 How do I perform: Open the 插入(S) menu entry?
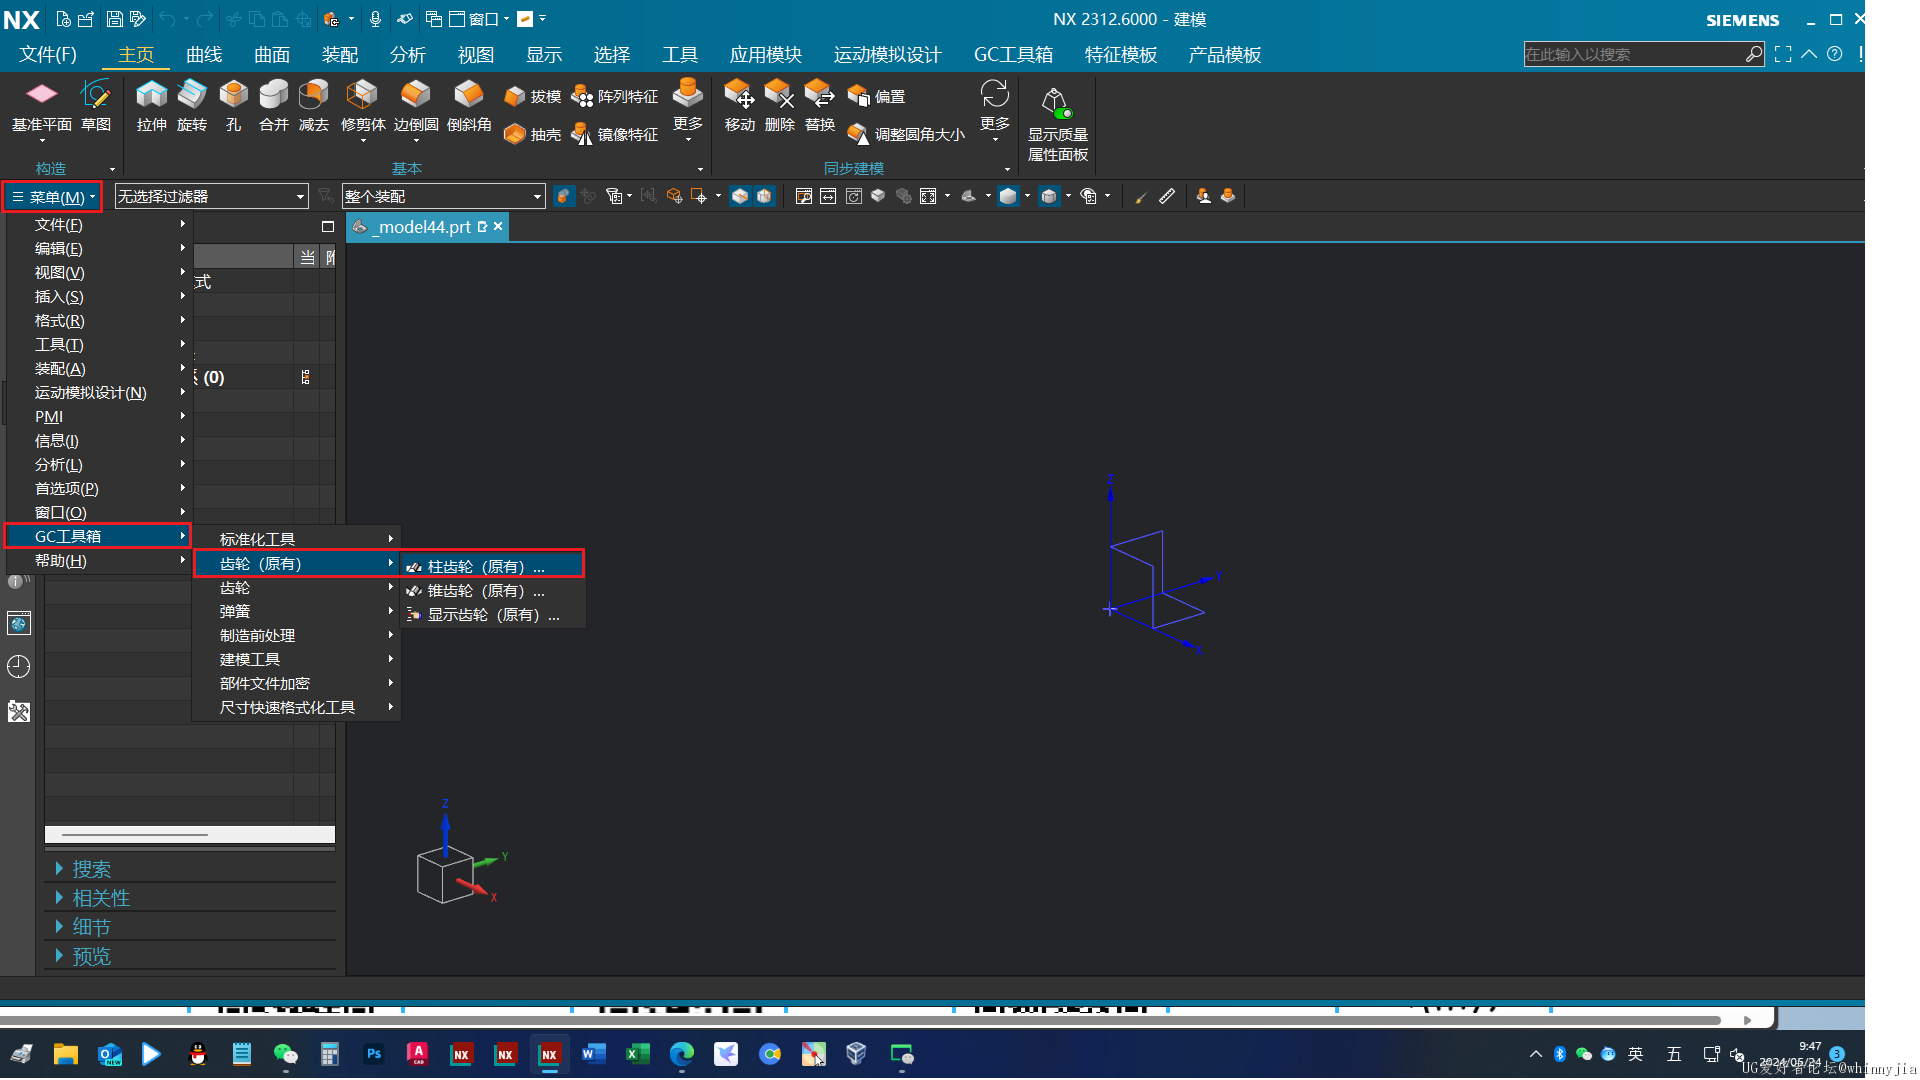tap(98, 296)
